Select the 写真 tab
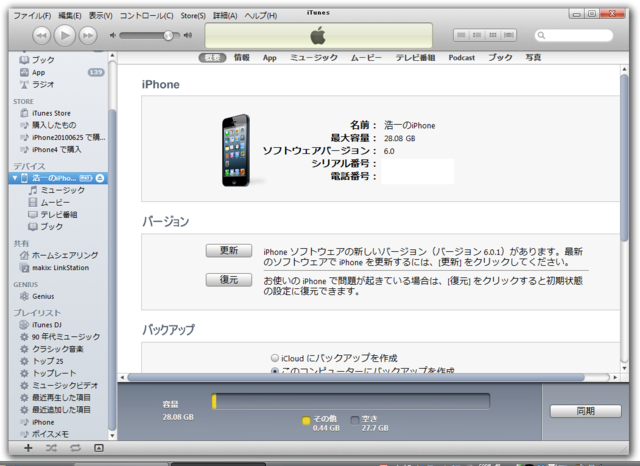This screenshot has width=640, height=466. pyautogui.click(x=533, y=58)
